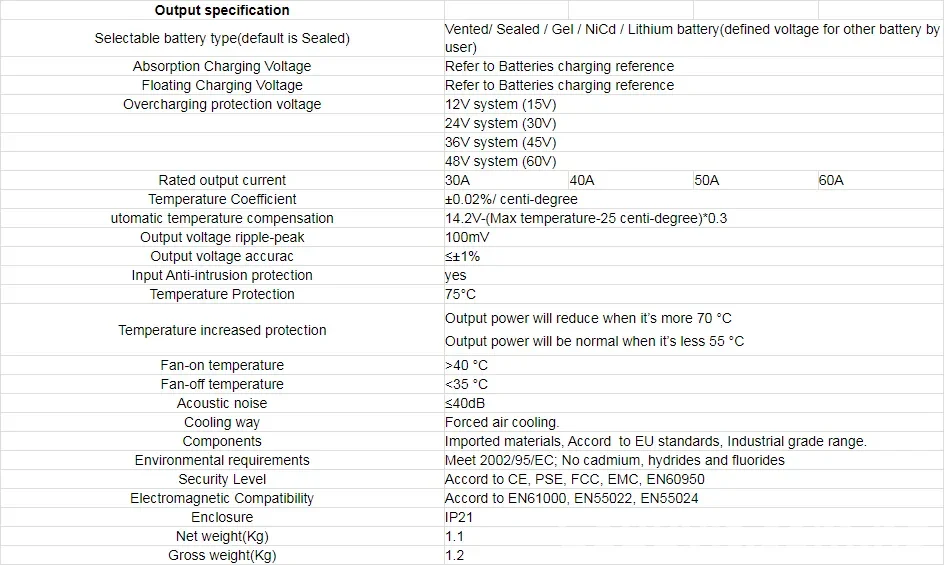Image resolution: width=944 pixels, height=565 pixels.
Task: Select the Selectable battery type label cell
Action: point(222,38)
